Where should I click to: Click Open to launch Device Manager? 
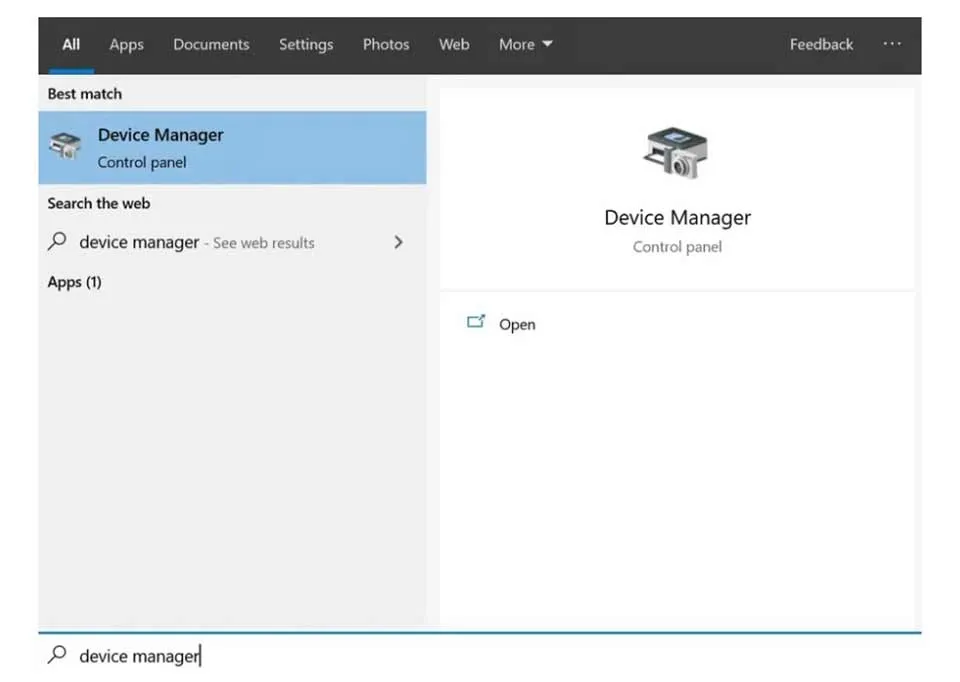coord(517,324)
